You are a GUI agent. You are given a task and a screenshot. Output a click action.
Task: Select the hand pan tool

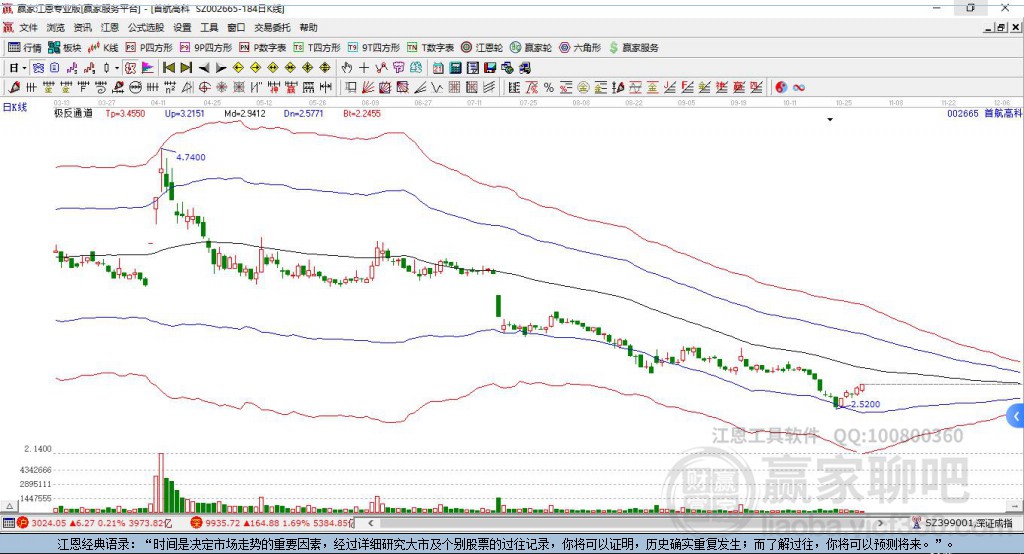click(347, 68)
